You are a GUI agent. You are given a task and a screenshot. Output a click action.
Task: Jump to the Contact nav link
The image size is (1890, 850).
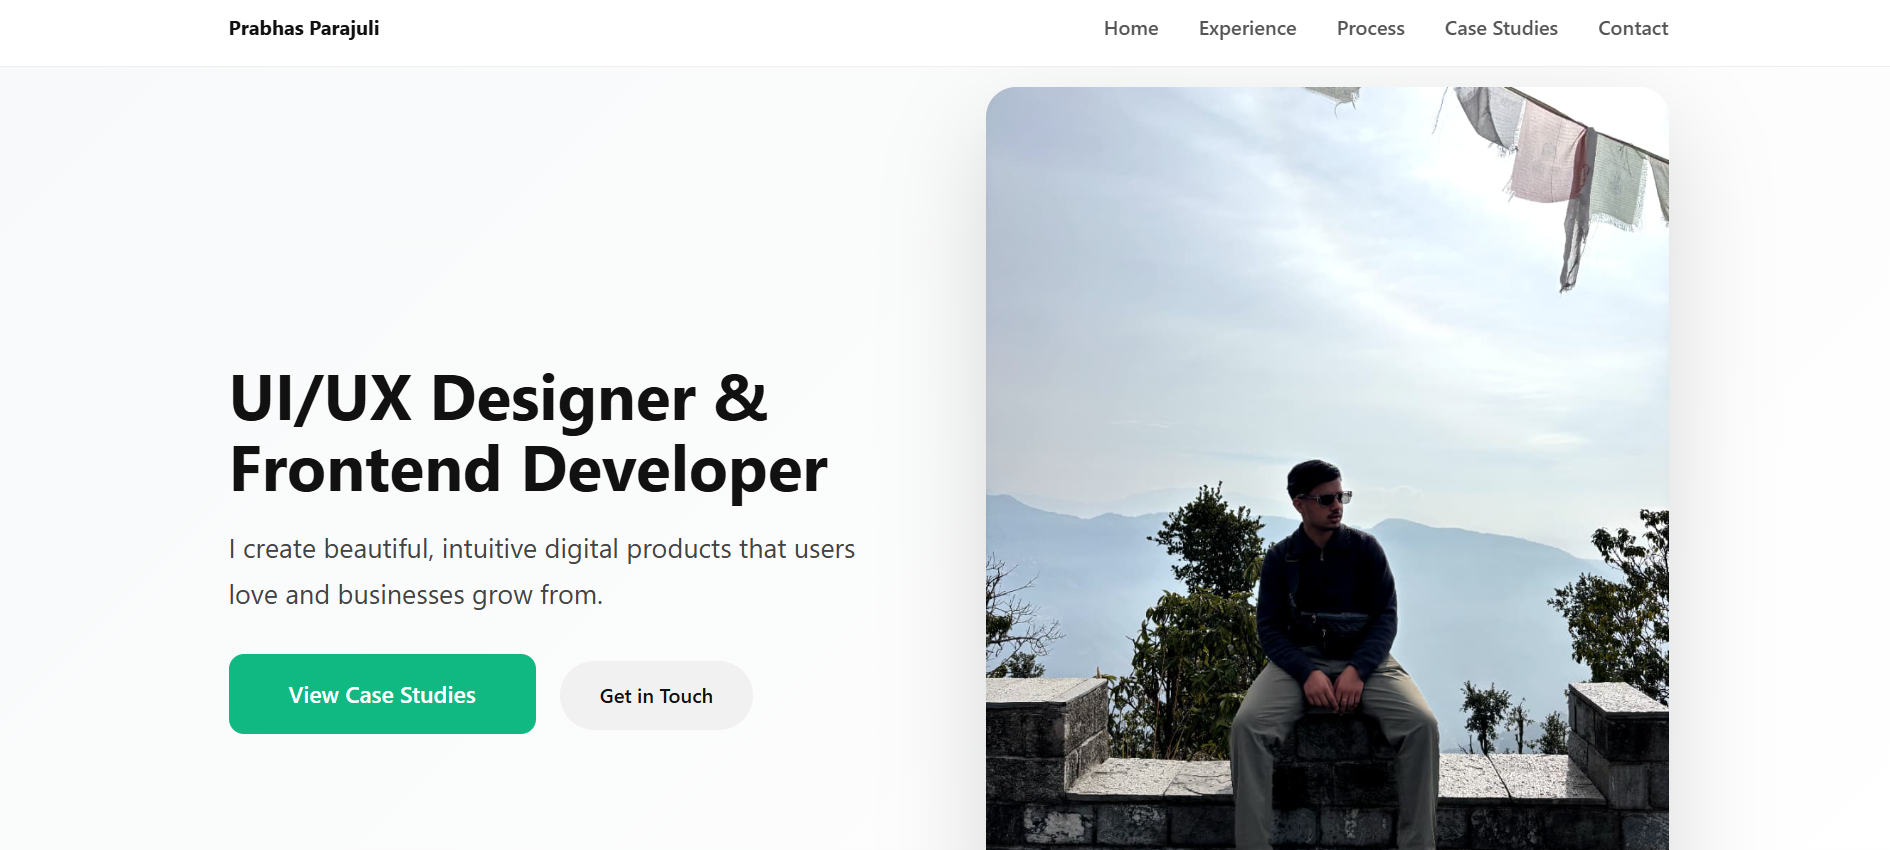[x=1633, y=28]
